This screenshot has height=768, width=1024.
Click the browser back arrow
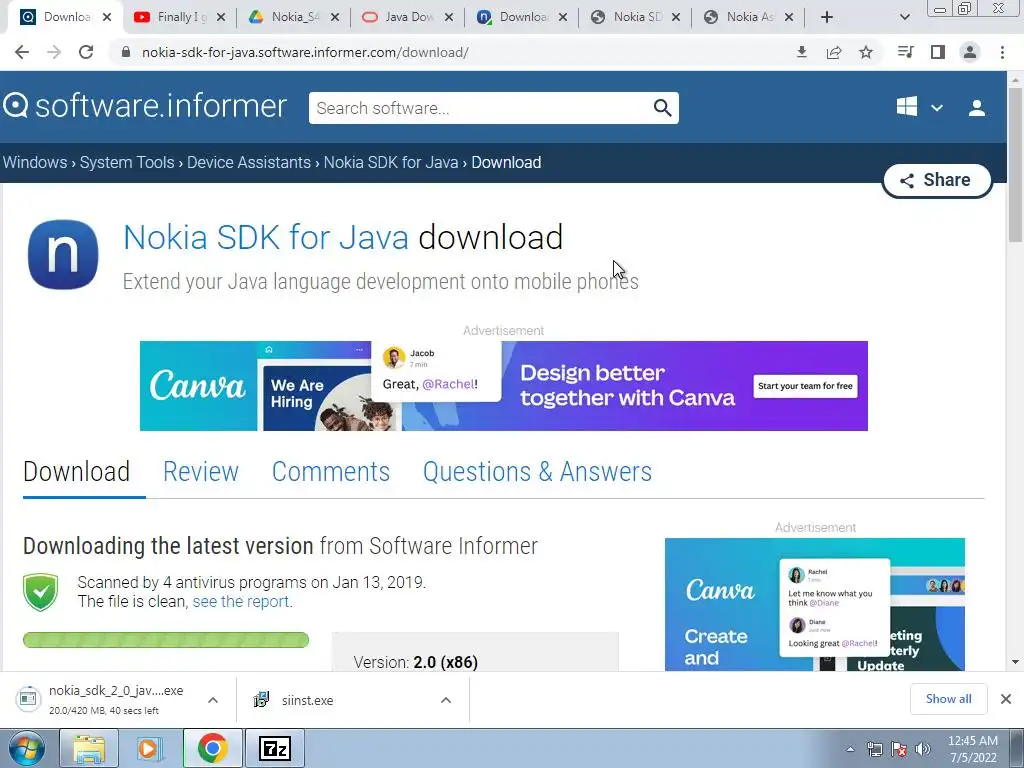click(22, 52)
